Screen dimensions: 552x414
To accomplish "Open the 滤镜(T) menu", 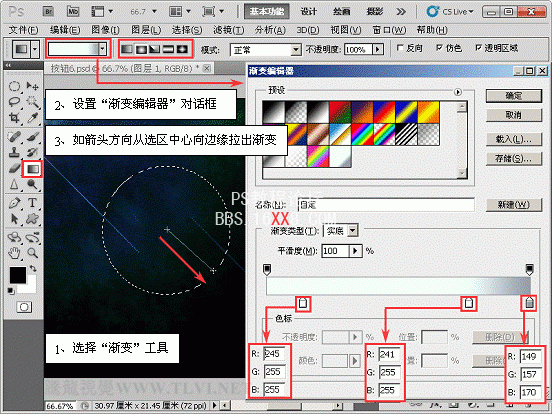I will tap(228, 30).
